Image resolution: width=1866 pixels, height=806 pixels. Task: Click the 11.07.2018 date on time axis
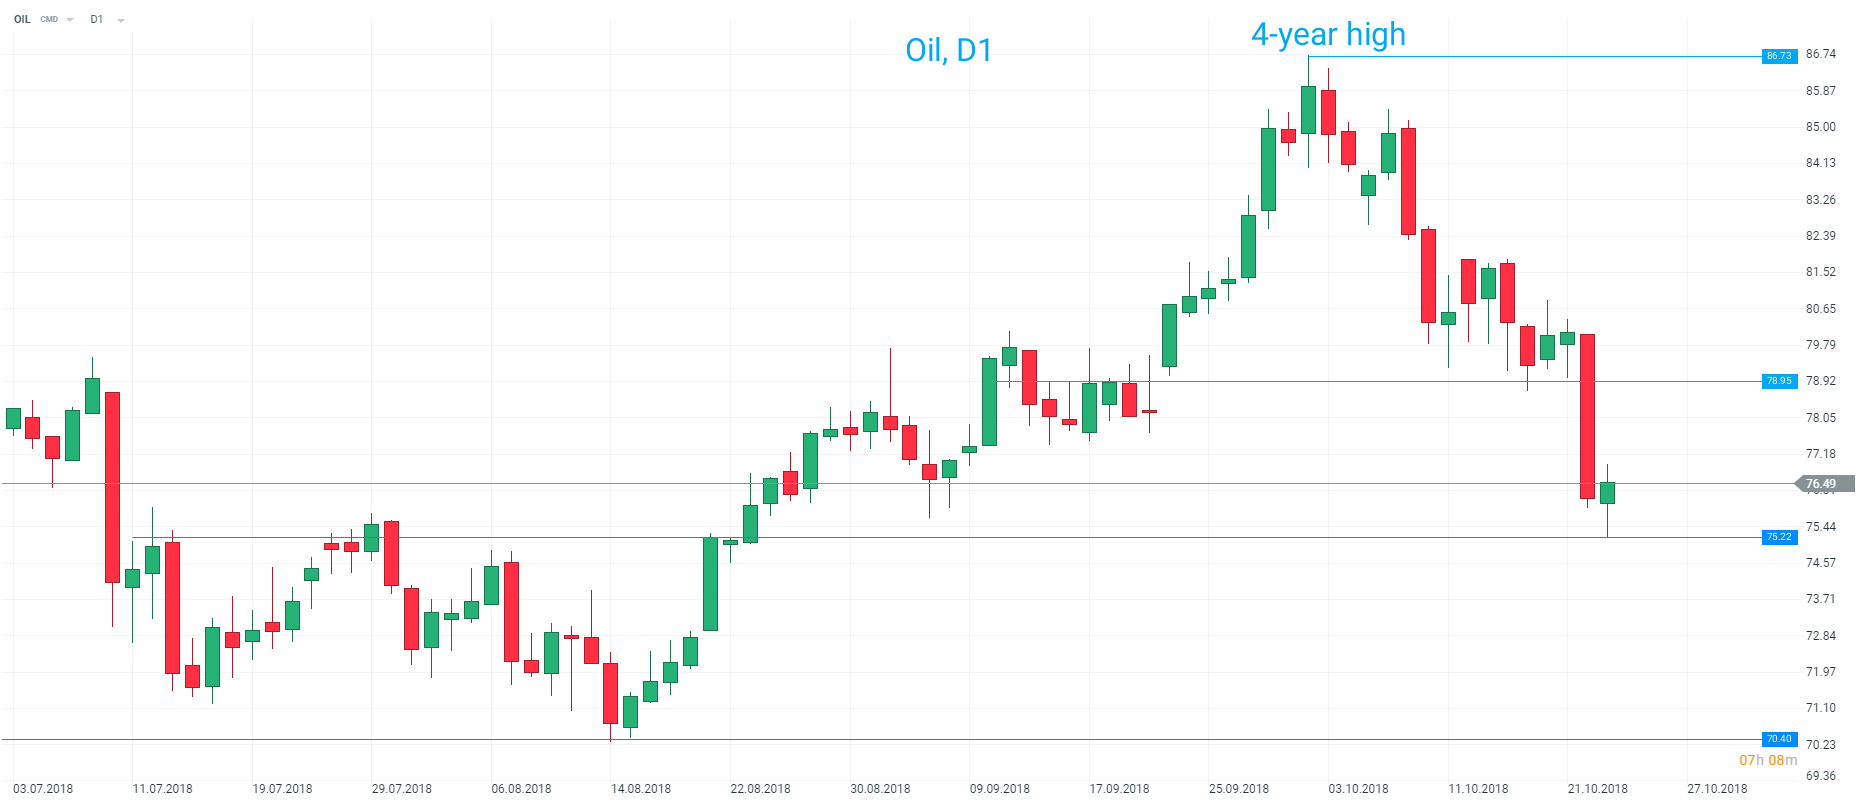162,789
